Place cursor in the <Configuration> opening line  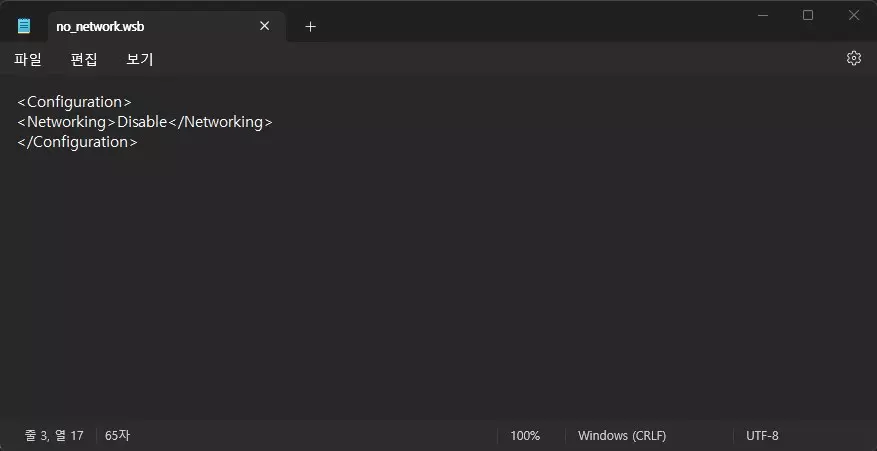coord(74,102)
